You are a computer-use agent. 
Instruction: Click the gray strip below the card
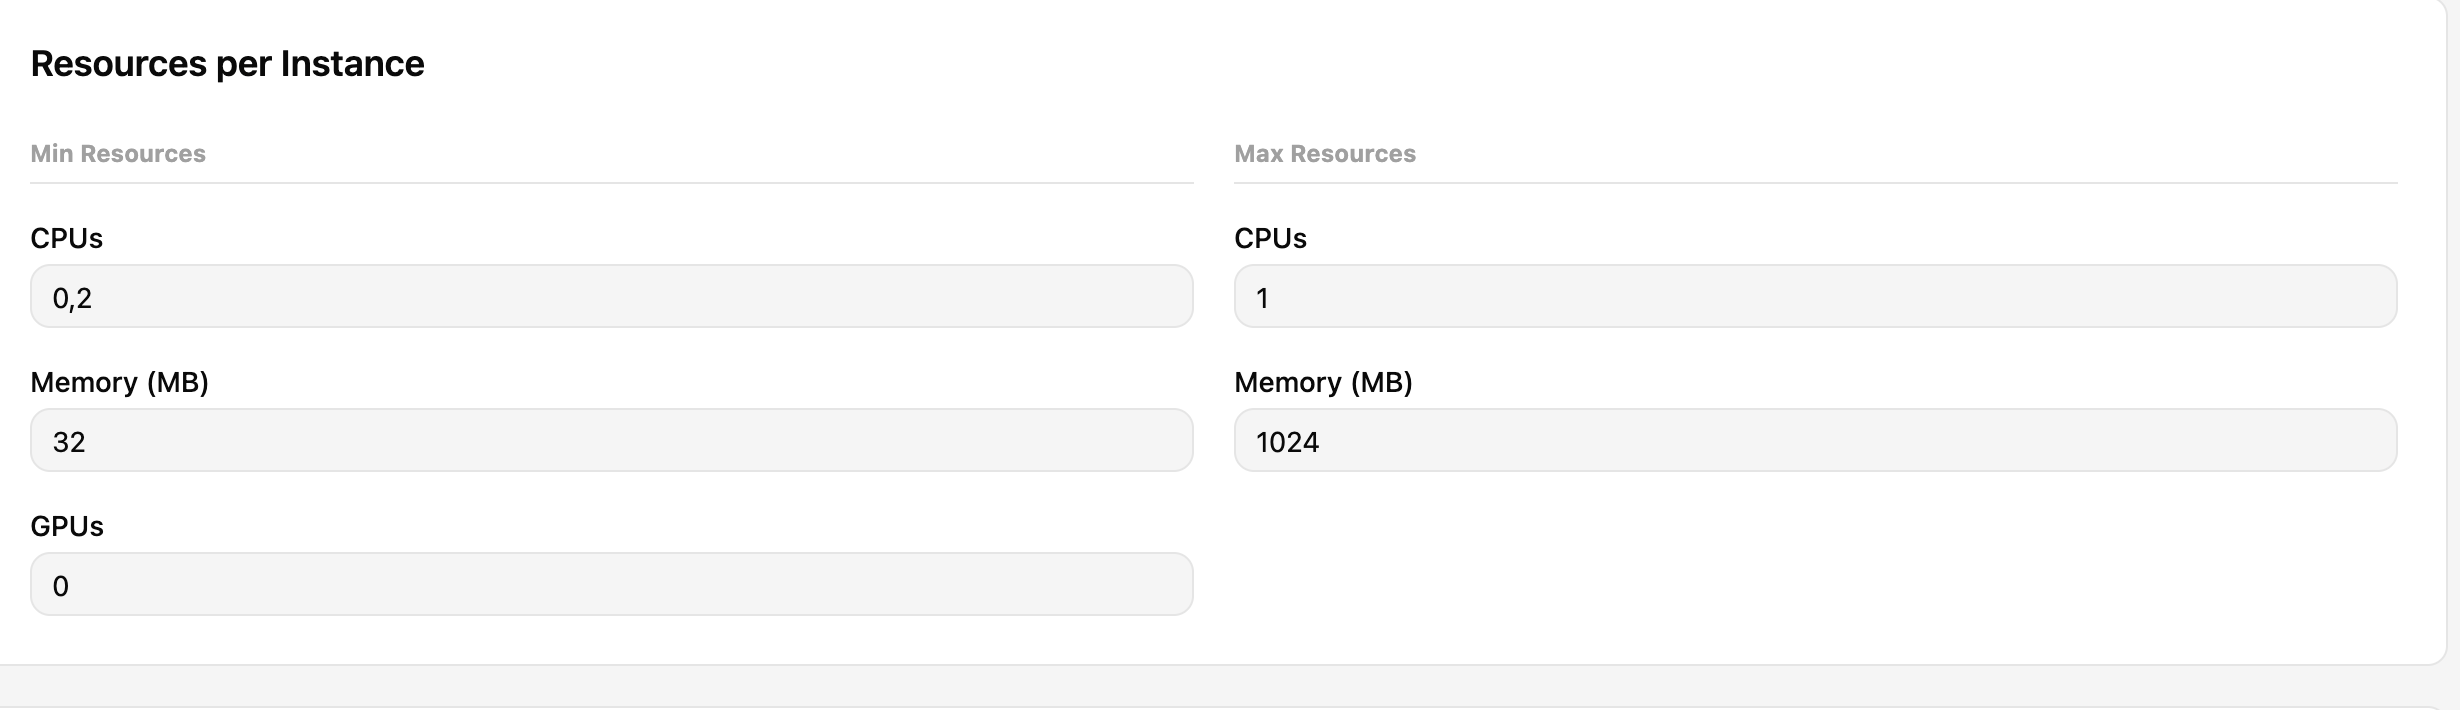point(1230,688)
